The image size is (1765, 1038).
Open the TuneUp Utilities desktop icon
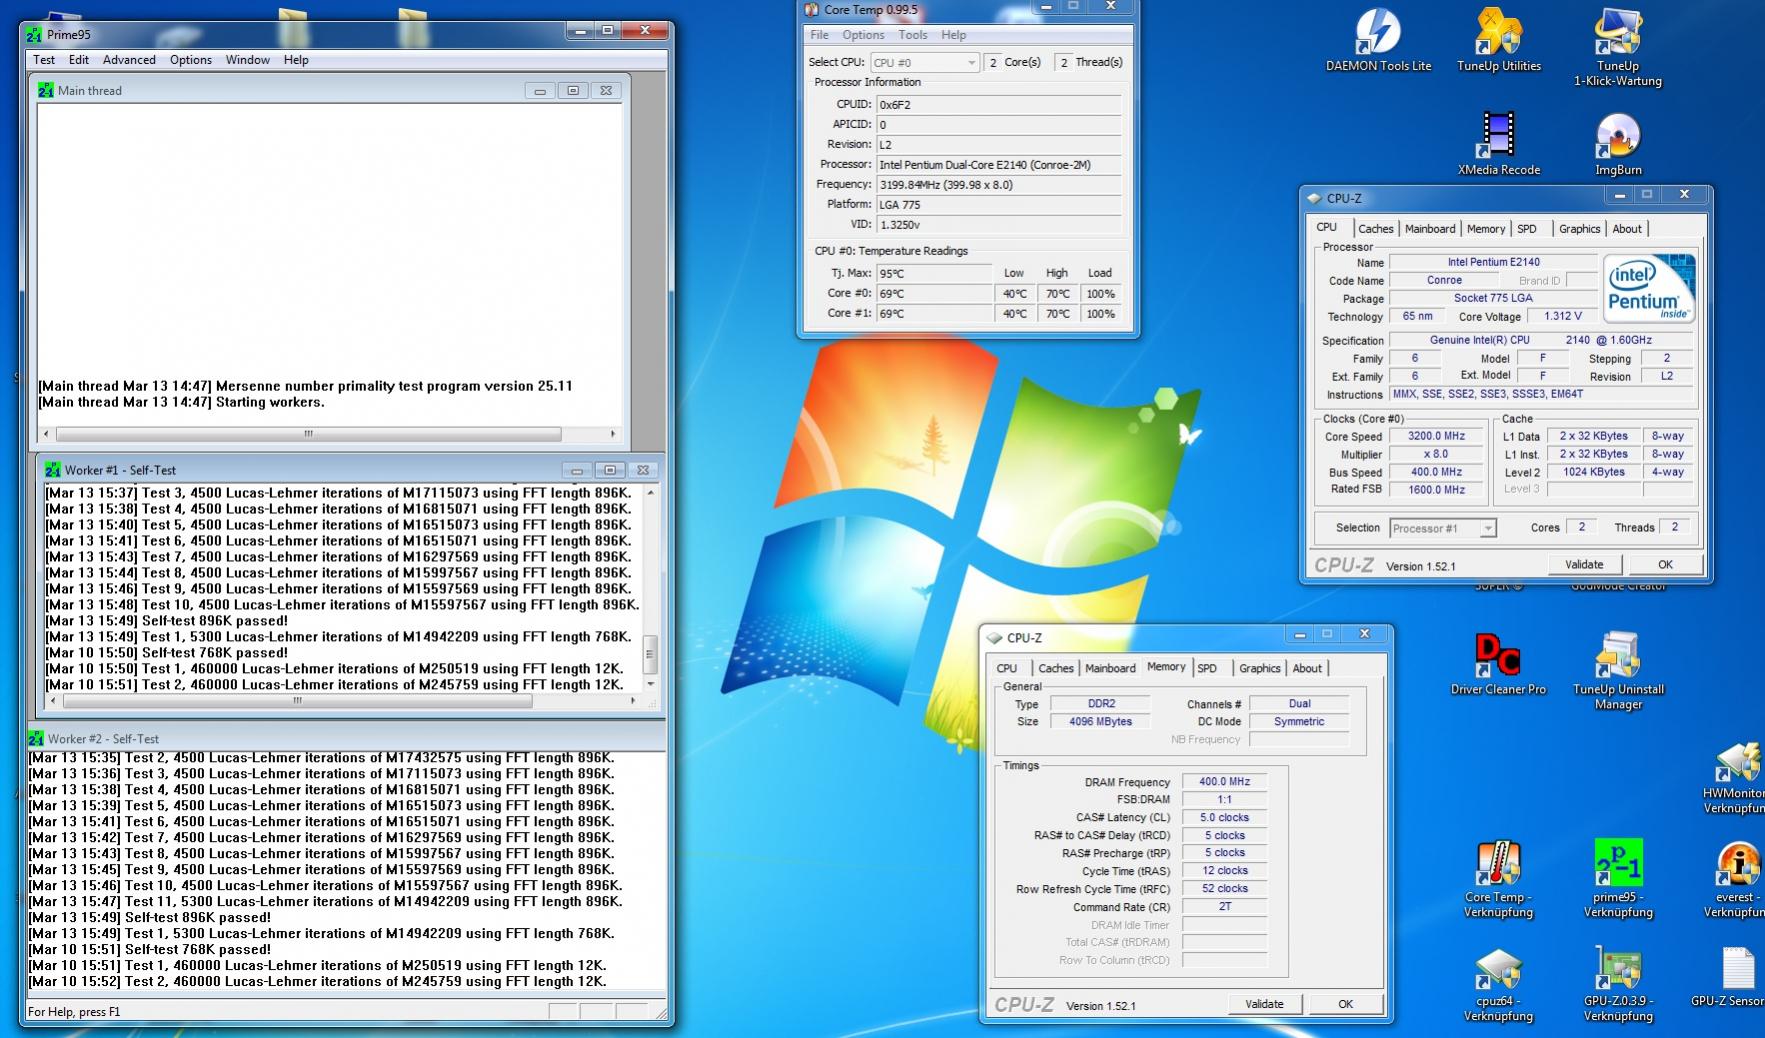(1498, 40)
